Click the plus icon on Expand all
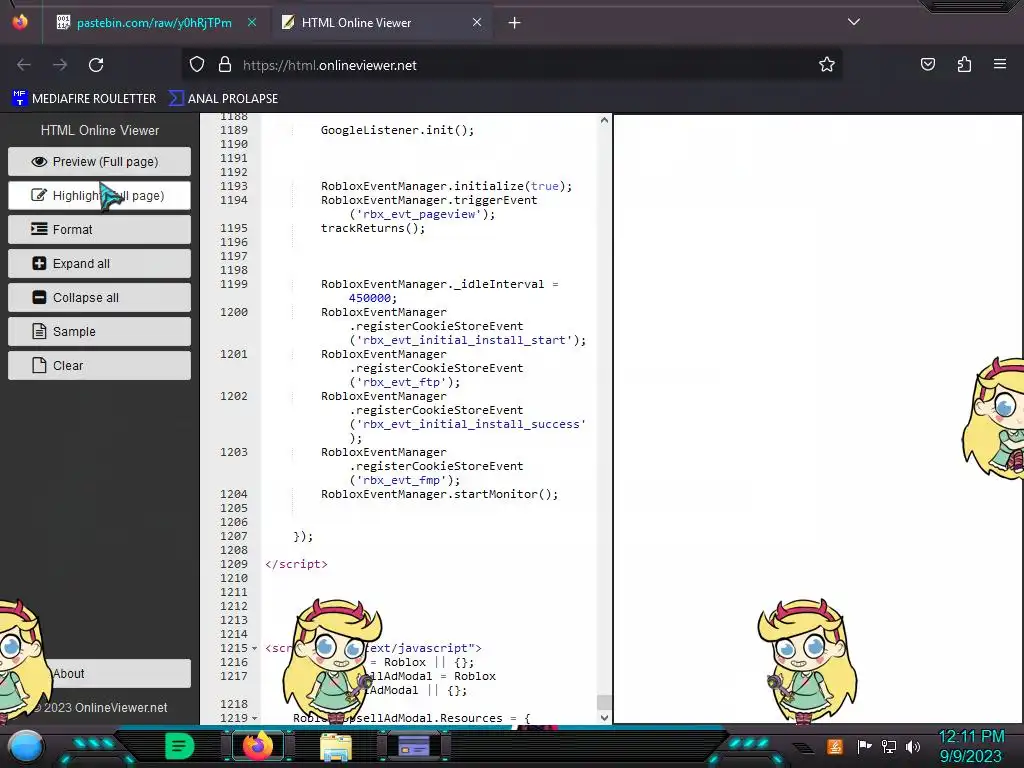The image size is (1024, 768). [x=39, y=263]
